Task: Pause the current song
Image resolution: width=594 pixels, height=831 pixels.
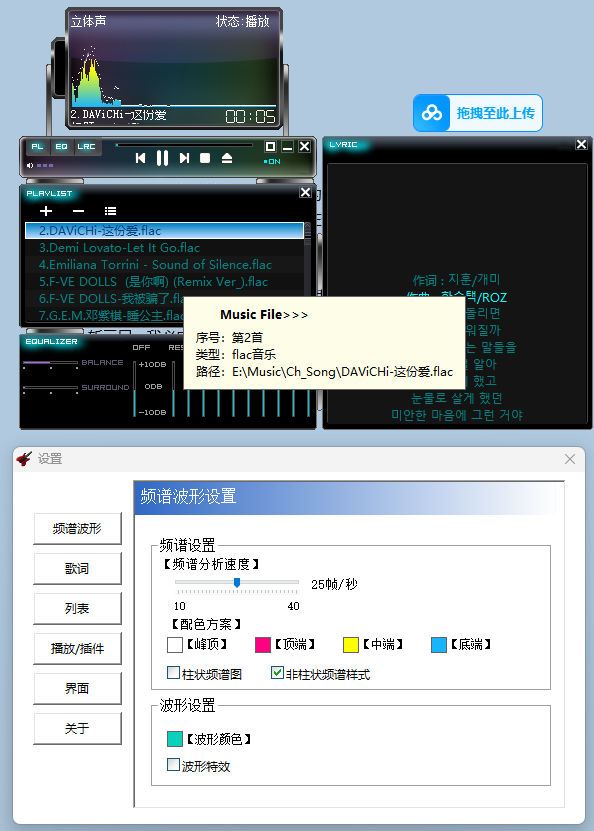Action: (162, 158)
